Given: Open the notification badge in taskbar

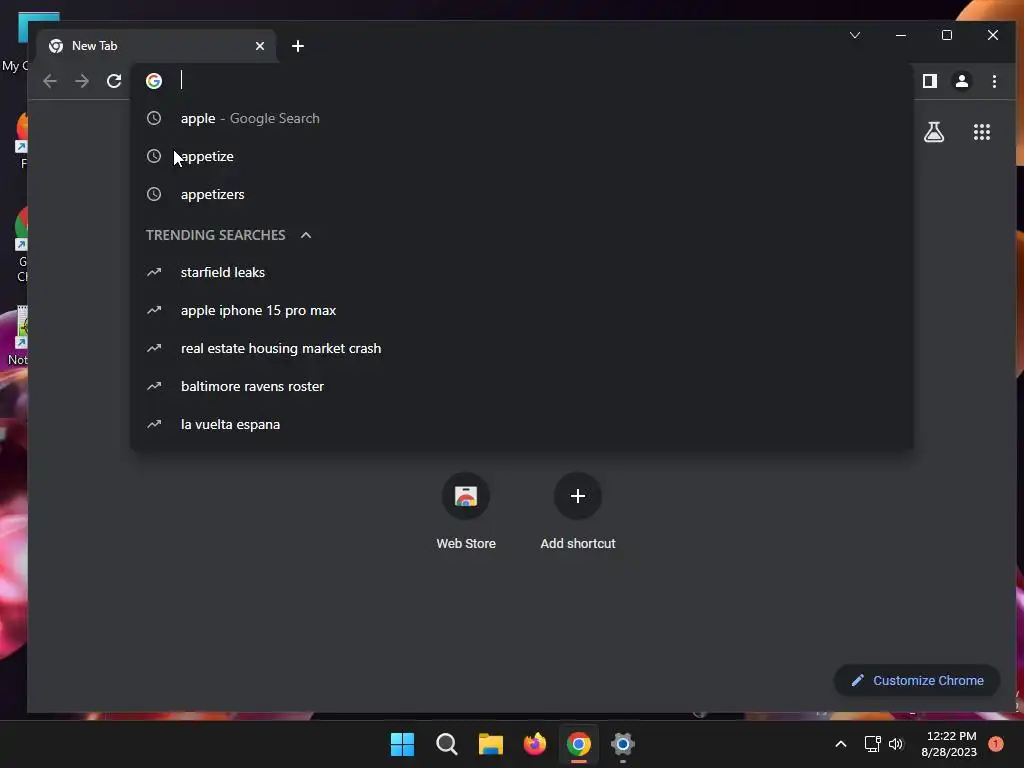Looking at the screenshot, I should point(996,743).
